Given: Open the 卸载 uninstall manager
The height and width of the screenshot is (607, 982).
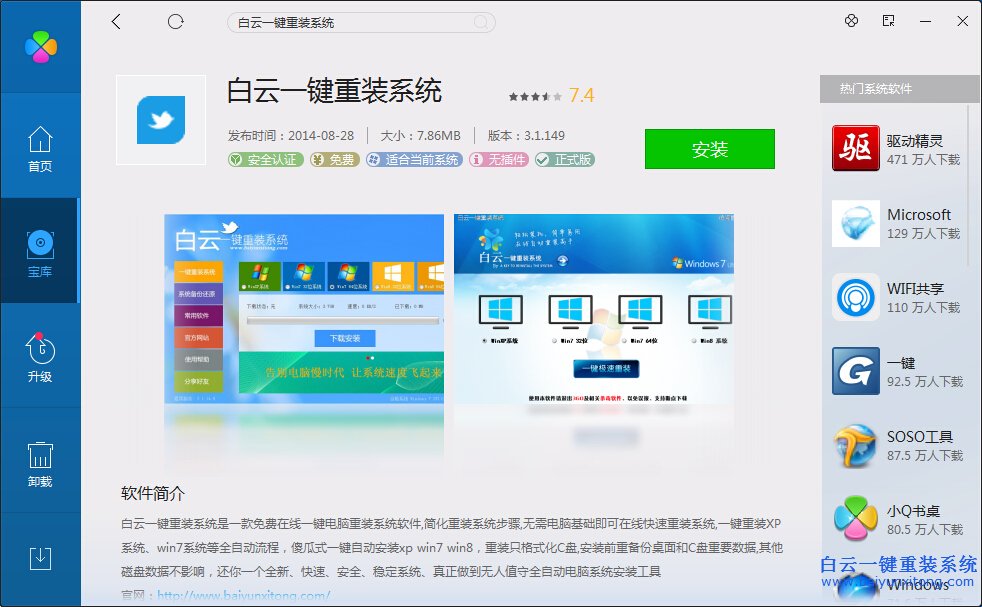Looking at the screenshot, I should [40, 463].
